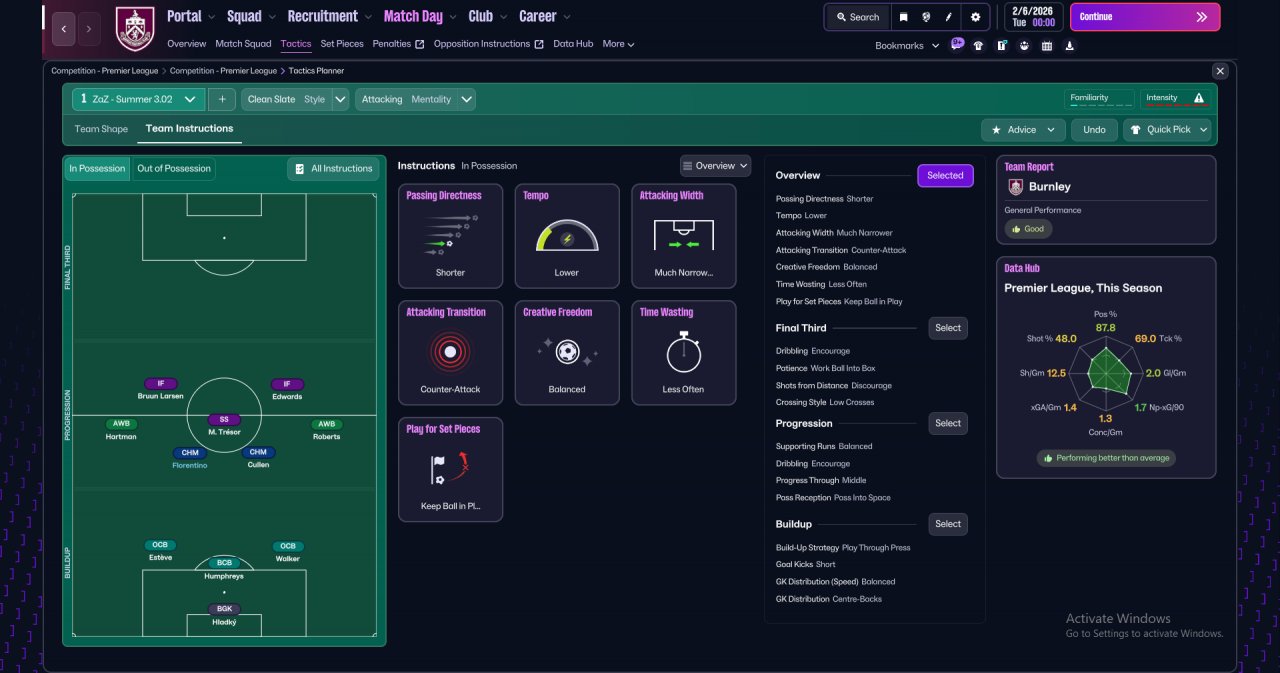The height and width of the screenshot is (673, 1280).
Task: Click the download-style bookmark icon
Action: coord(1070,45)
